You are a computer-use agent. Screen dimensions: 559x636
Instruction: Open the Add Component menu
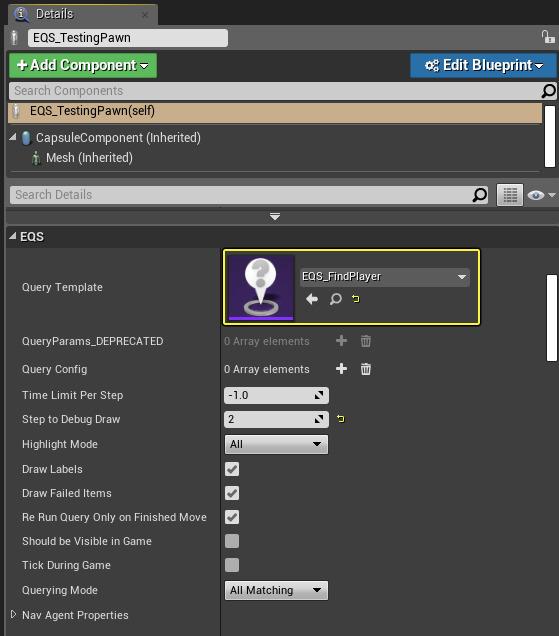pos(83,65)
